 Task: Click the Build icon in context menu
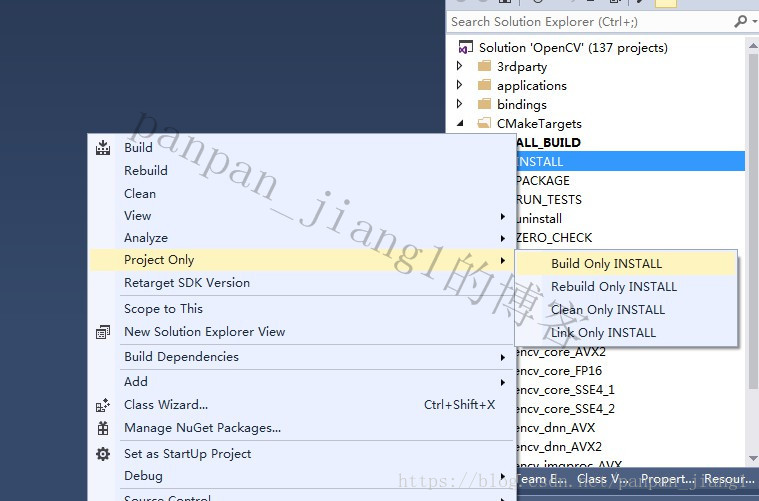click(x=103, y=148)
